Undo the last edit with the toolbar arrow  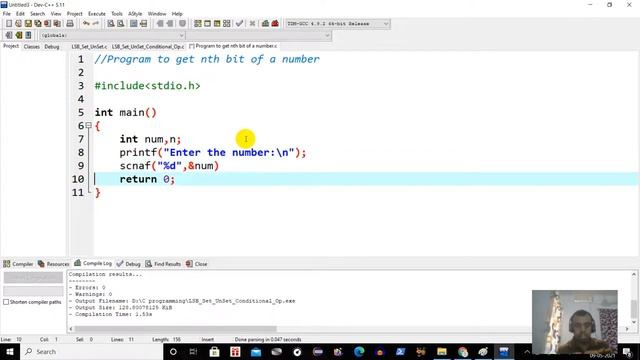[86, 24]
